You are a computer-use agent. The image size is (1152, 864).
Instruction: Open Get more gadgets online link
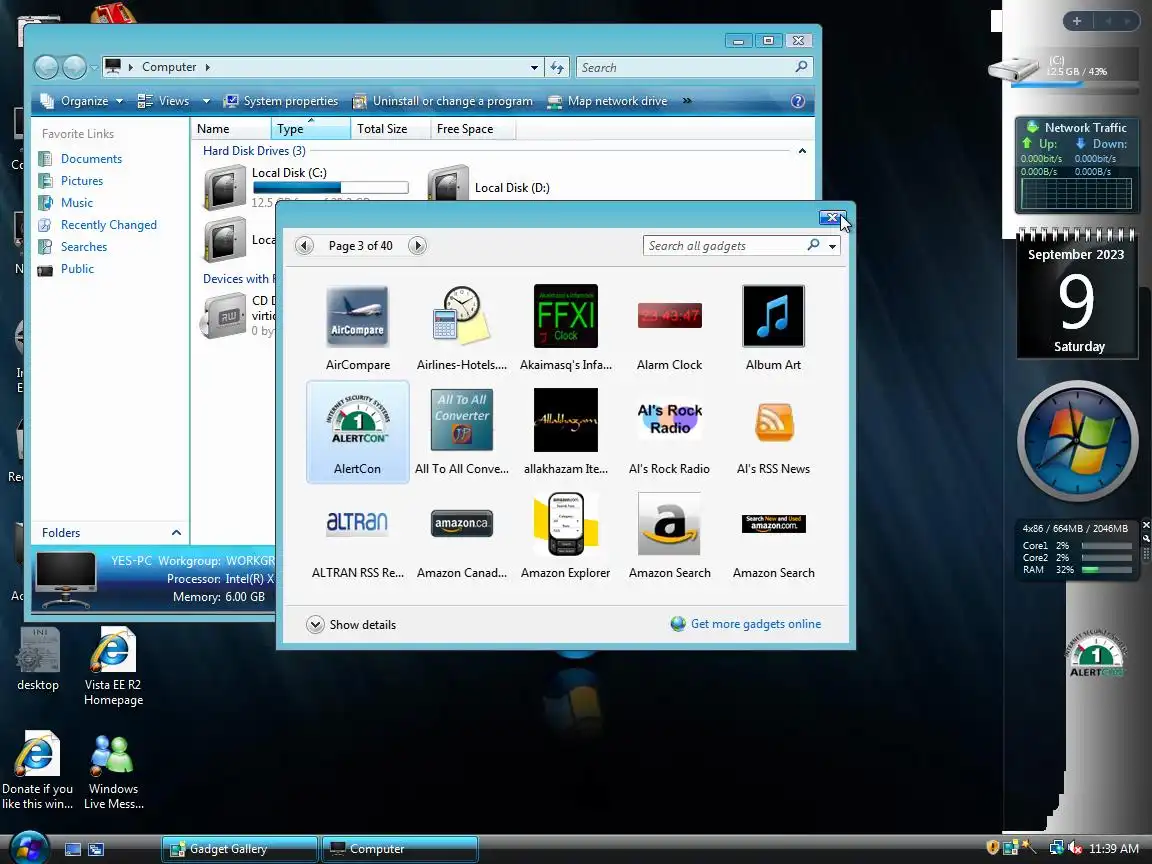746,624
